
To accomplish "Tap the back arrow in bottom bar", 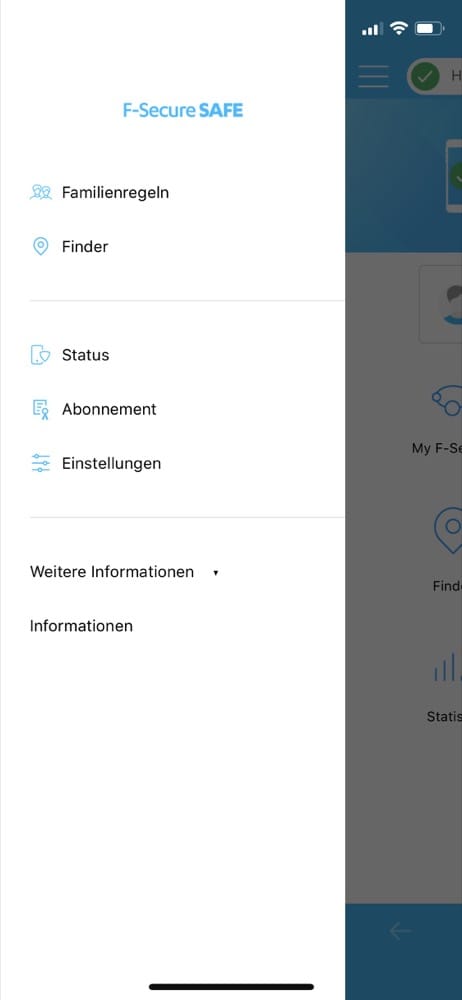I will pos(400,931).
